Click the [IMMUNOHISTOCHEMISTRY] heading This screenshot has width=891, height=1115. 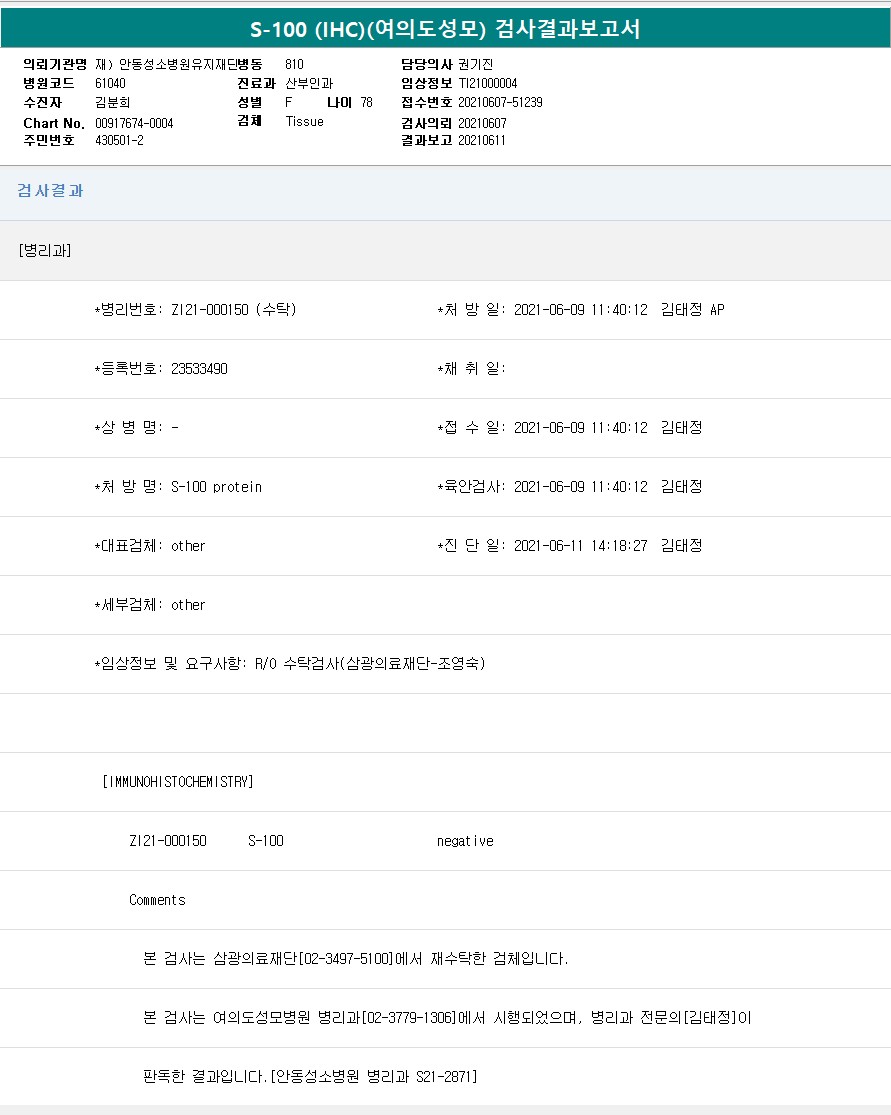point(178,782)
